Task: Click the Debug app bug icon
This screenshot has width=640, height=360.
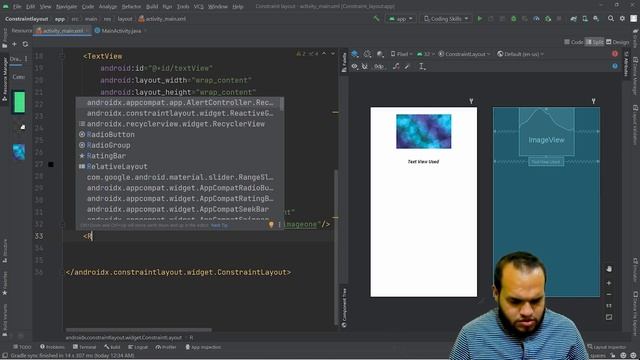Action: coord(513,19)
